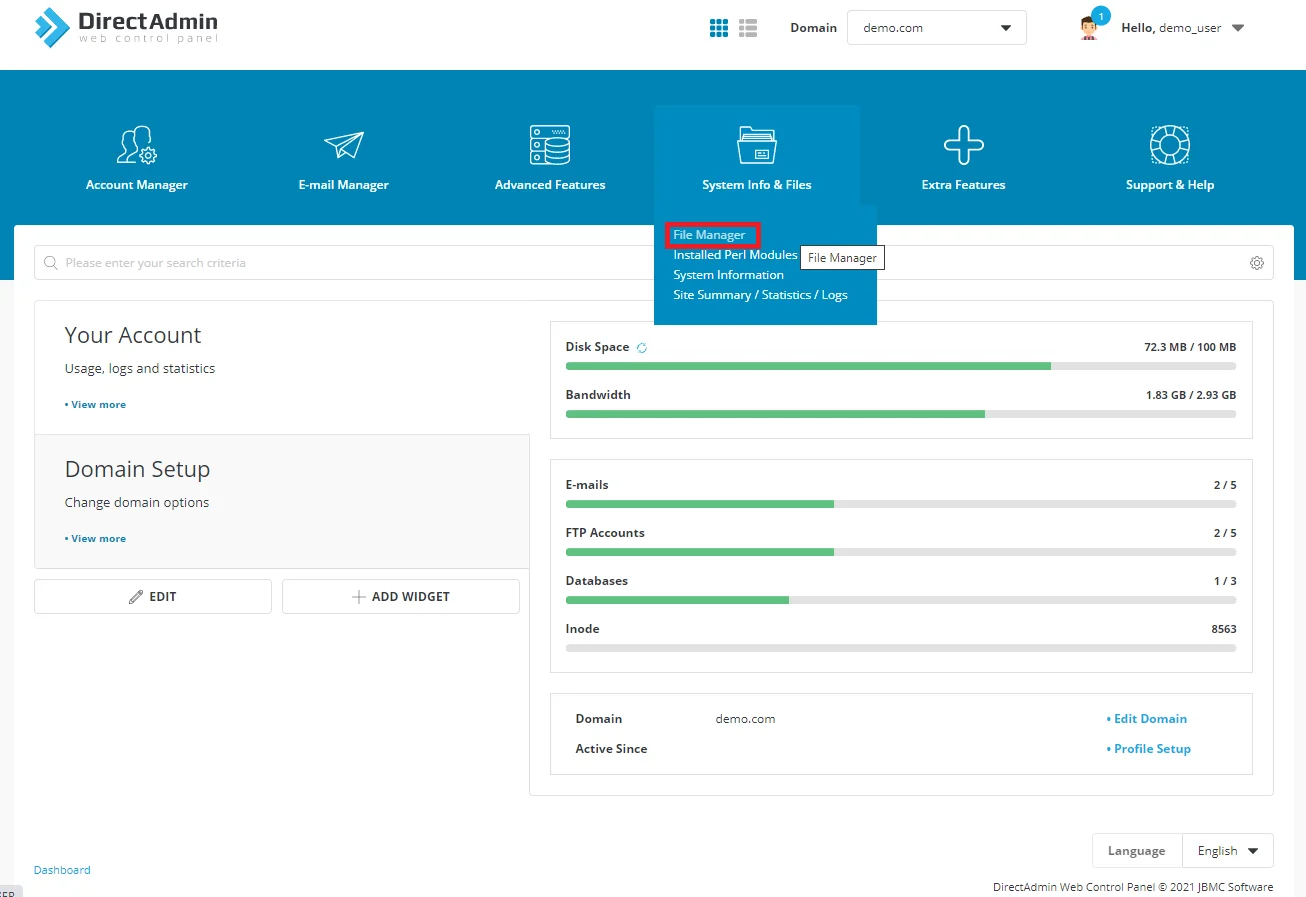The image size is (1306, 897).
Task: Click the Disk Space usage bar
Action: (x=900, y=366)
